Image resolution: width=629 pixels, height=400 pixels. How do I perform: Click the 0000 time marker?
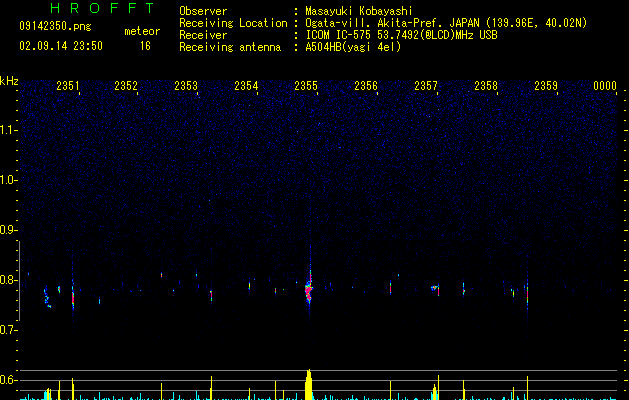click(x=605, y=86)
